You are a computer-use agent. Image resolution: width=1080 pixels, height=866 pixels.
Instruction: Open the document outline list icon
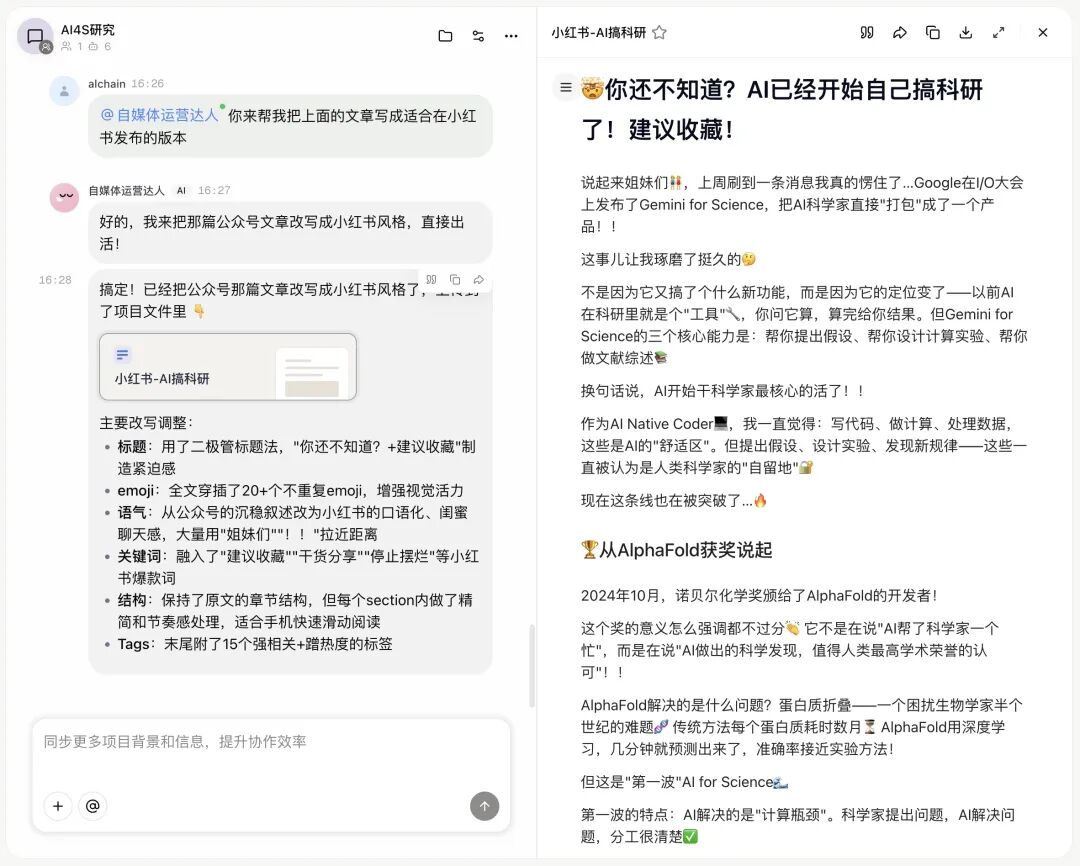[x=565, y=87]
